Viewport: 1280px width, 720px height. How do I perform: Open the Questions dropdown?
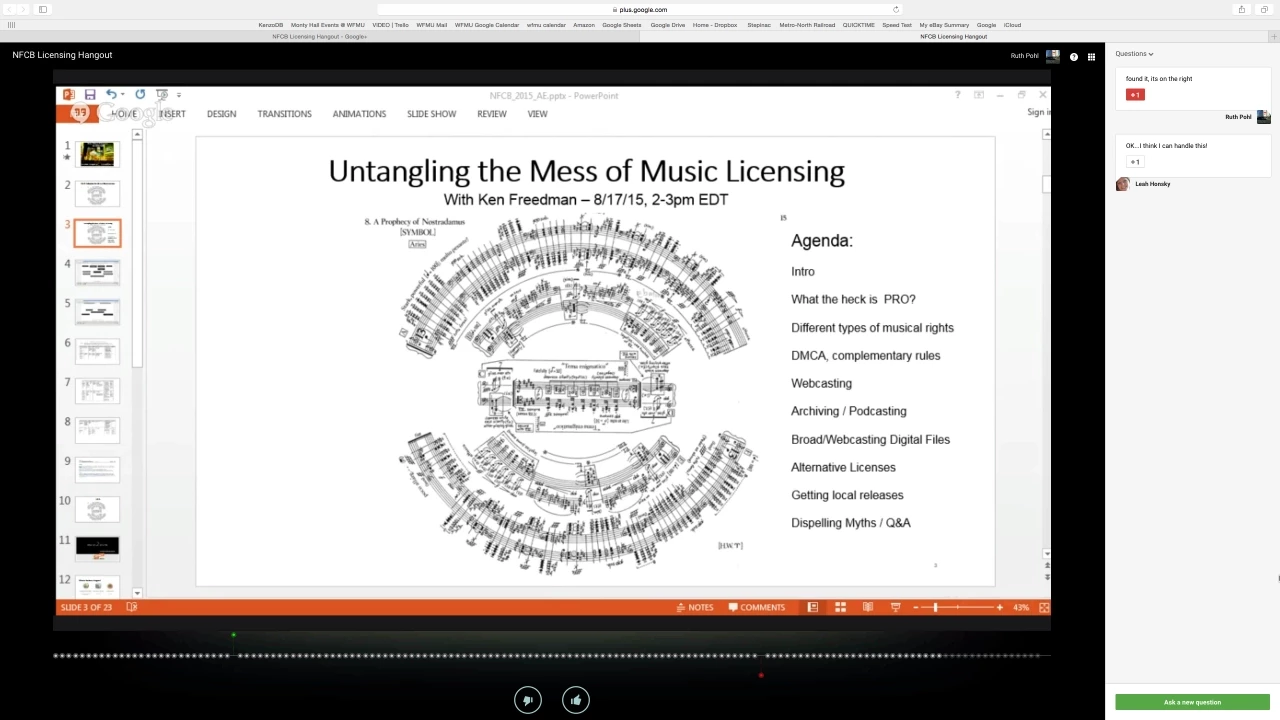(x=1134, y=54)
